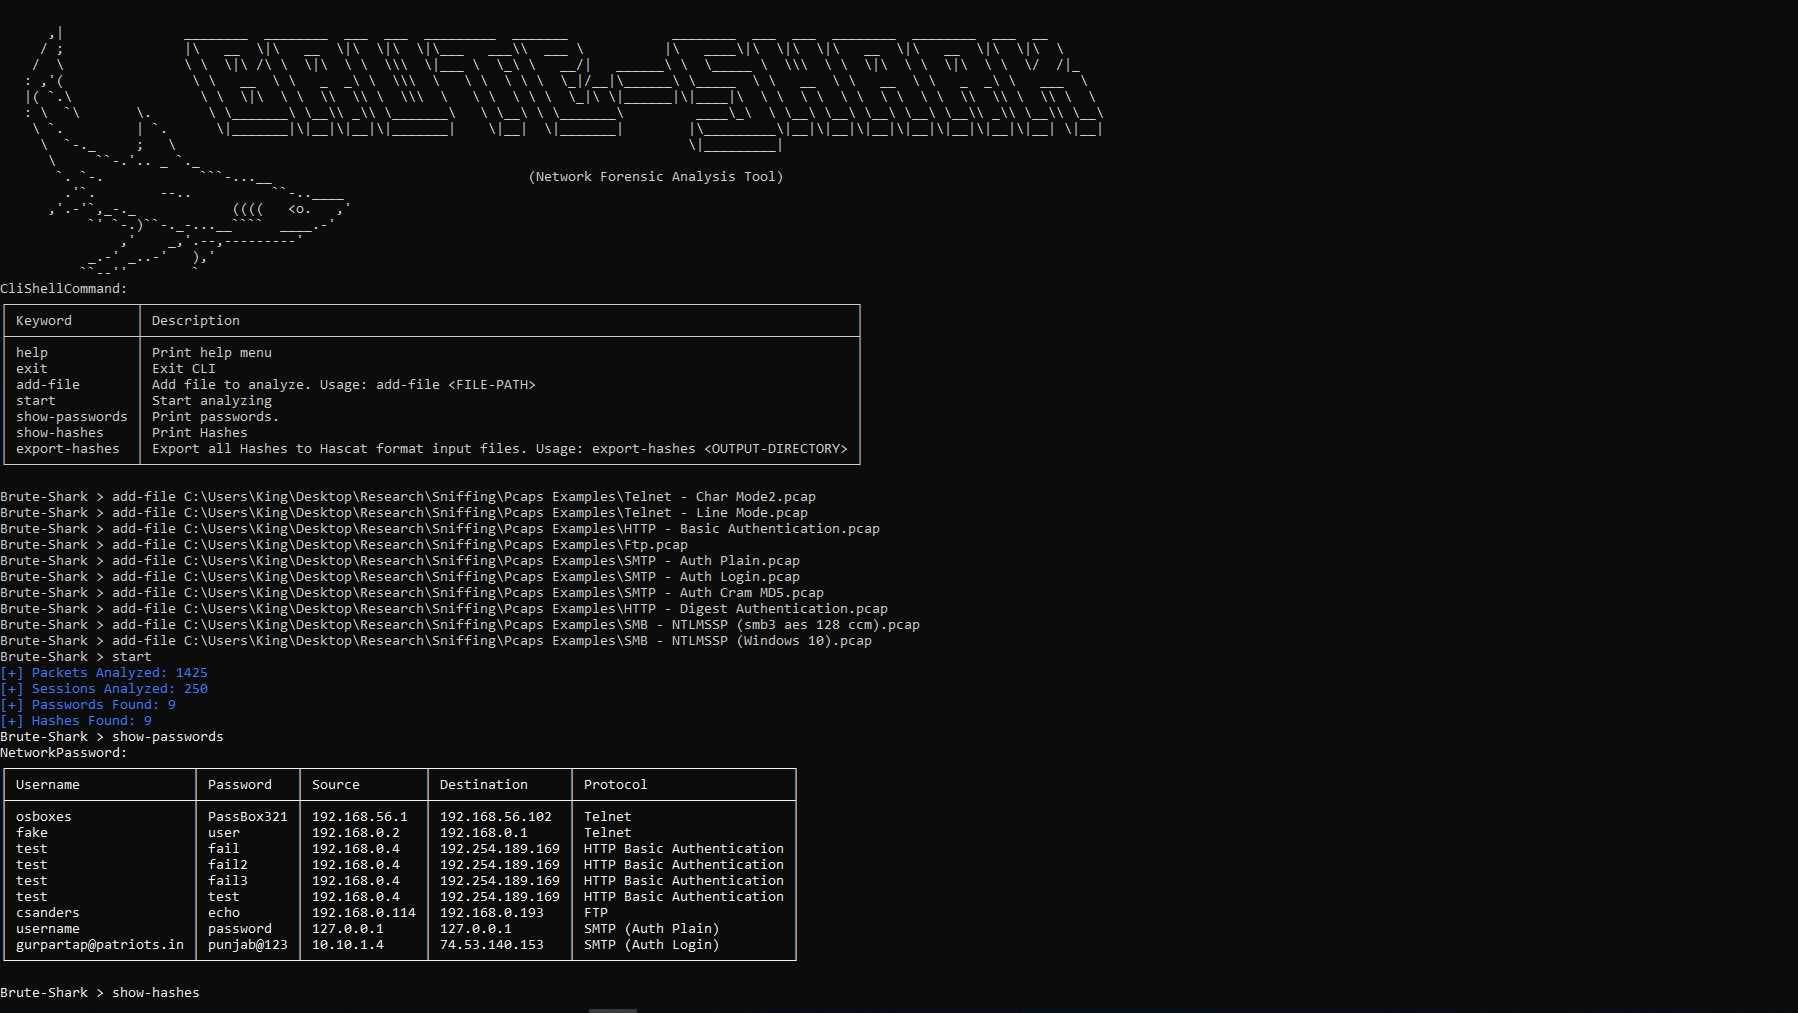Click '(Network Forensic Analysis Tool)' subtitle
1798x1013 pixels.
[x=656, y=177]
